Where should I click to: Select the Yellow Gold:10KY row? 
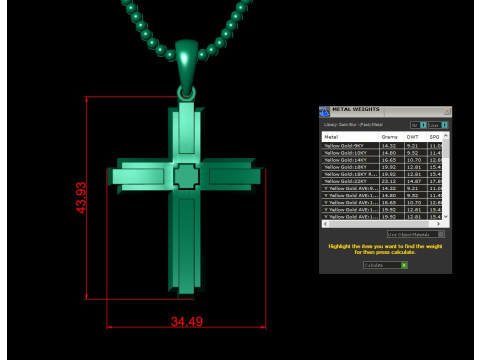point(382,153)
